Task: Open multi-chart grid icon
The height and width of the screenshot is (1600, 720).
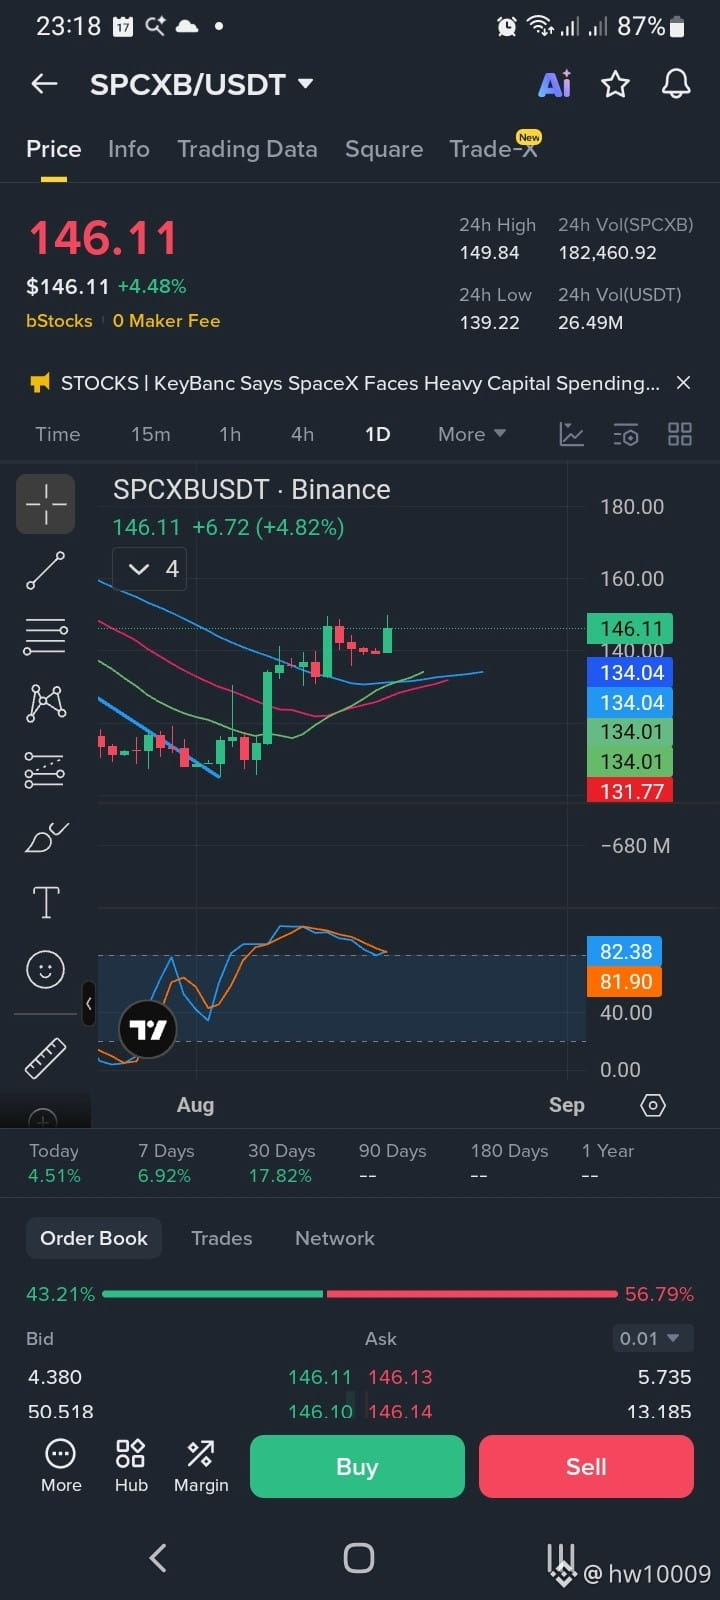Action: click(x=680, y=434)
